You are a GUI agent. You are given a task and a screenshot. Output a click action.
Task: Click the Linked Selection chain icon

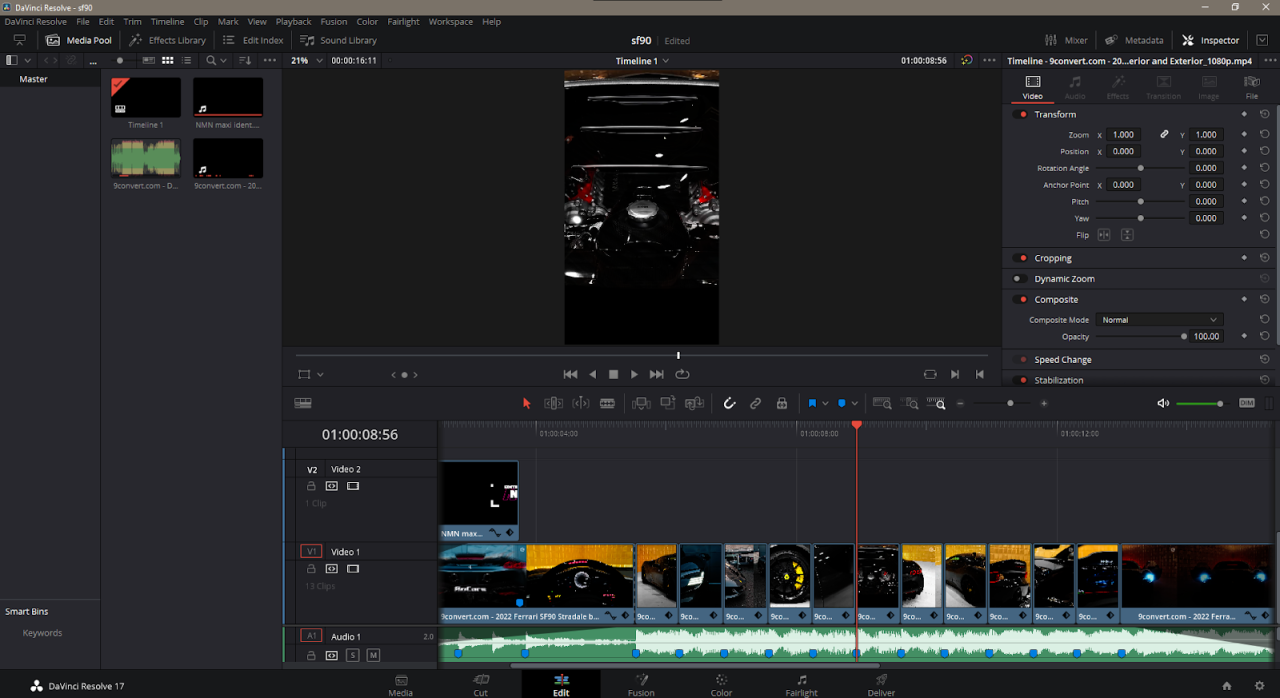click(x=756, y=403)
